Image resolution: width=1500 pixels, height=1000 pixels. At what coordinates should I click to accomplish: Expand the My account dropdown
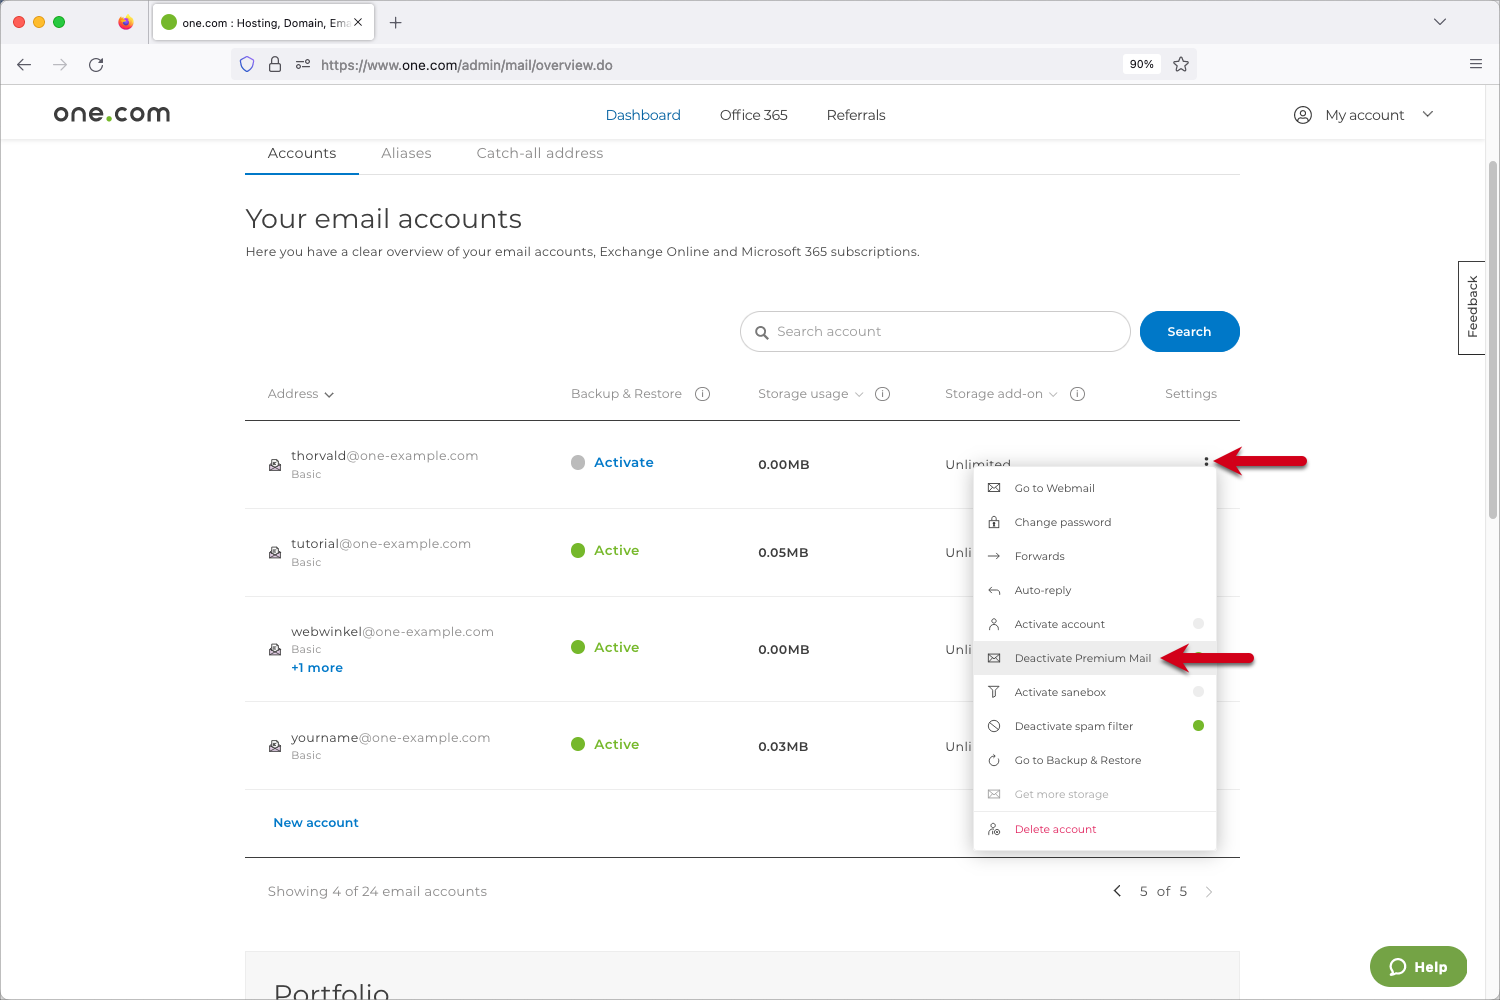point(1427,115)
